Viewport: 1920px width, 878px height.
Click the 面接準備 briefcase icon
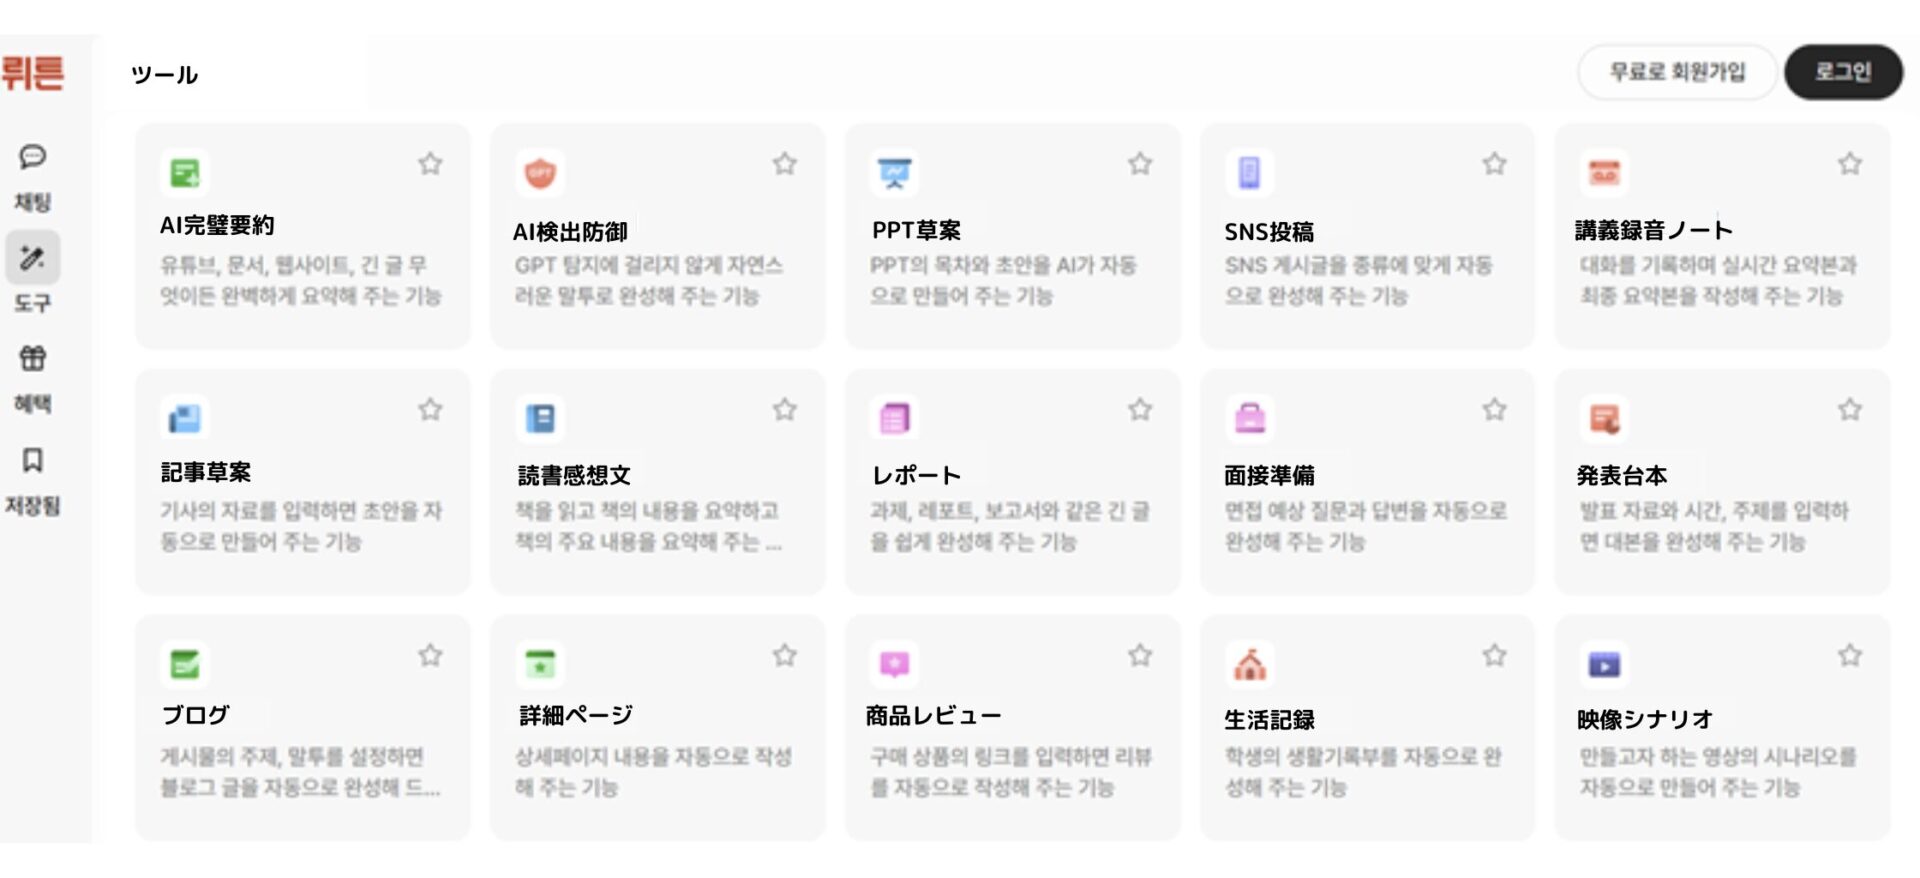1249,418
